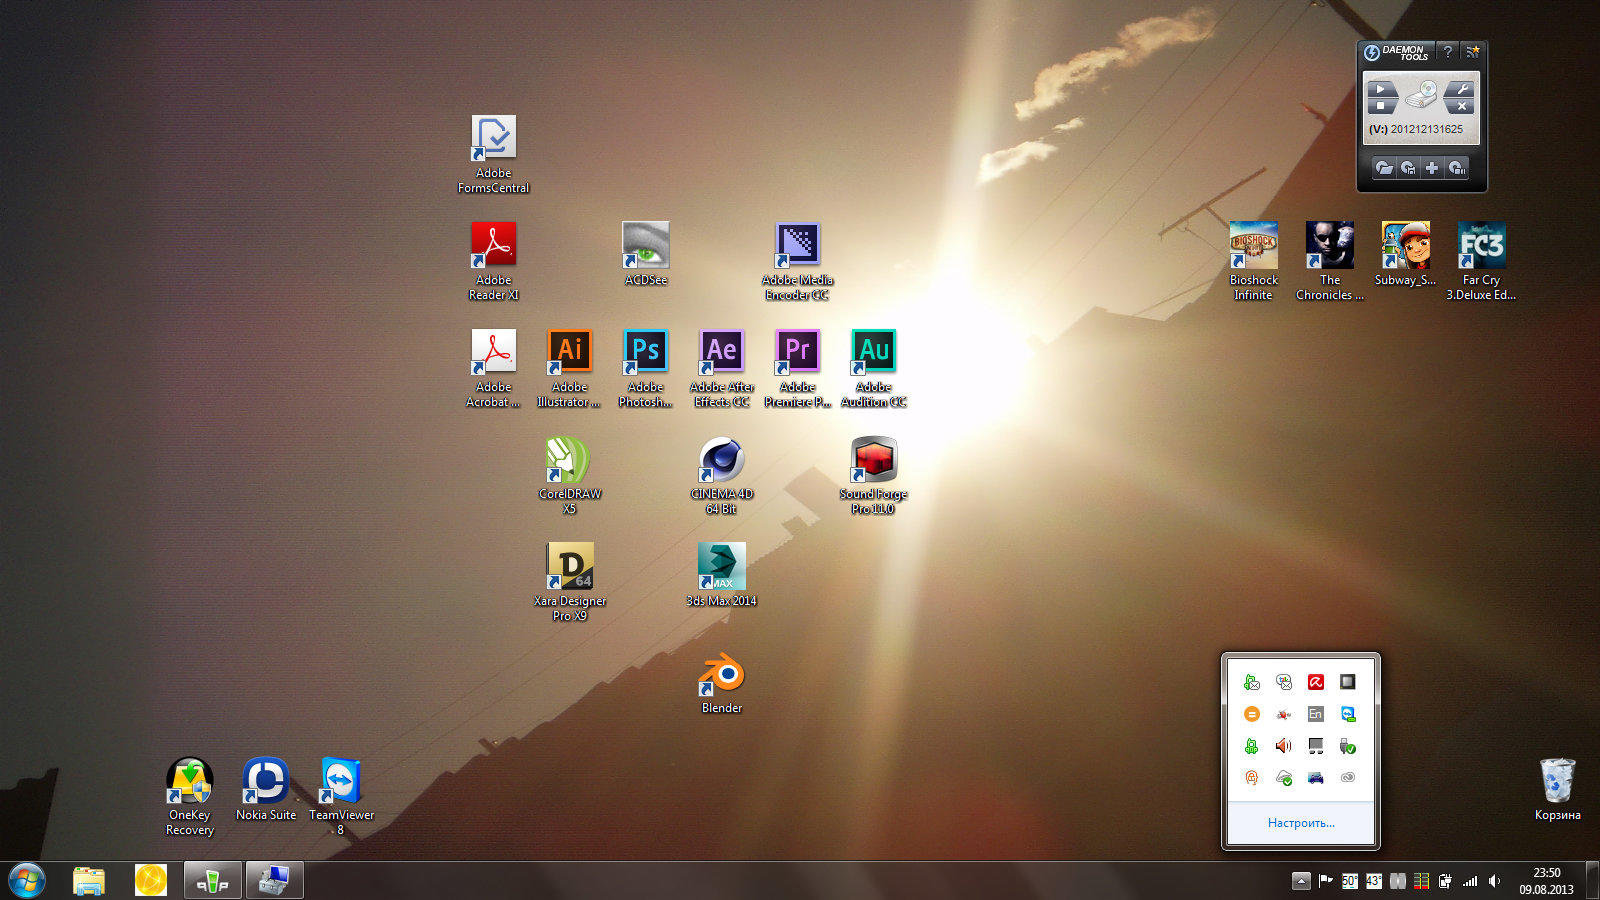Collapse the hidden tray icons arrow
Viewport: 1600px width, 900px height.
tap(1301, 881)
